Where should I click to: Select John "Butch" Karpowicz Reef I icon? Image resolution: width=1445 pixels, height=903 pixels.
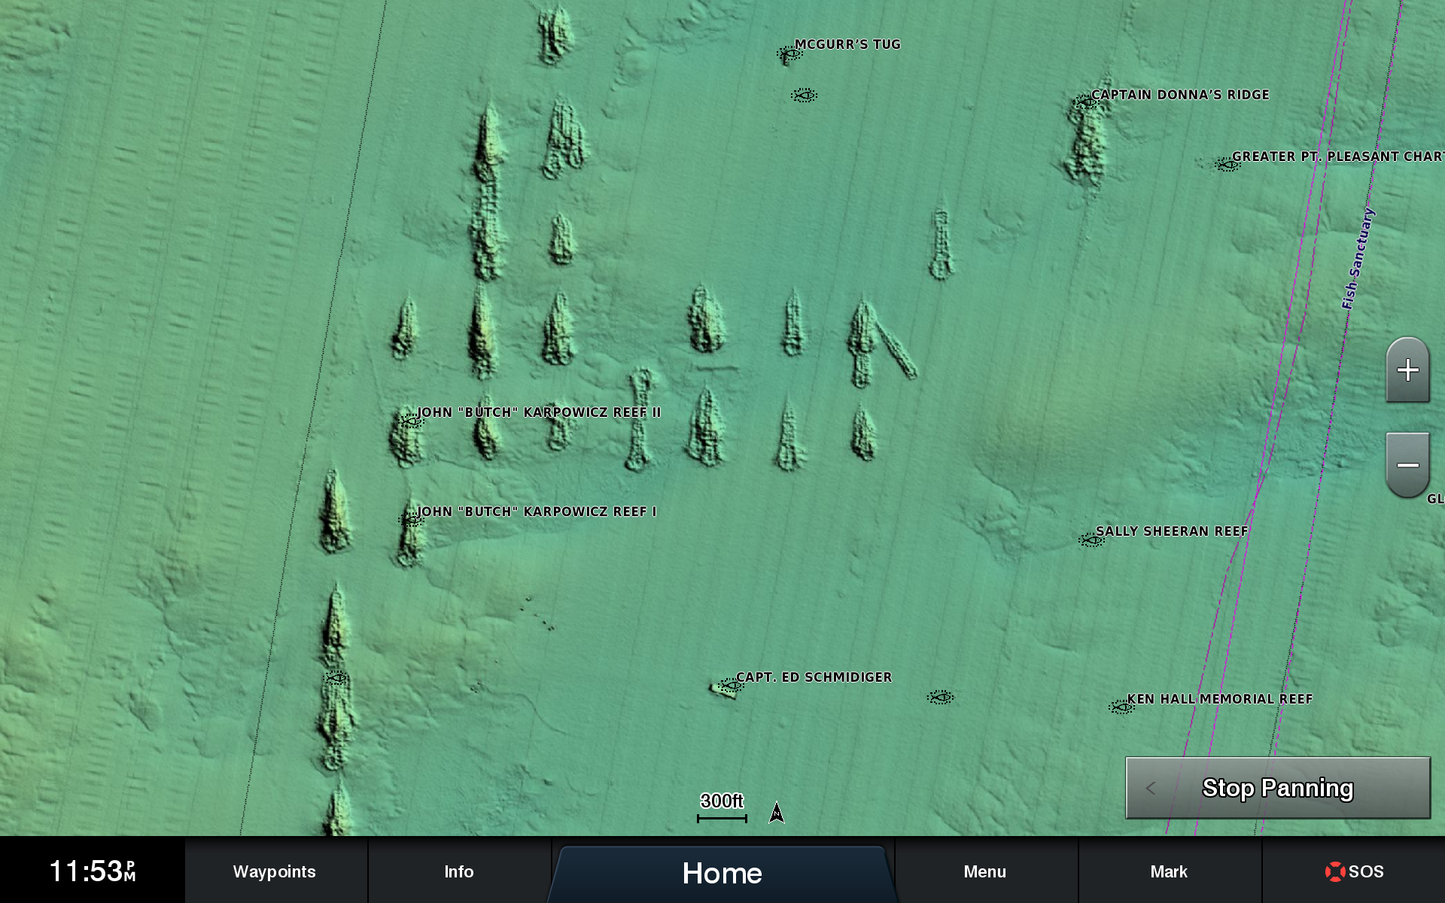coord(410,519)
